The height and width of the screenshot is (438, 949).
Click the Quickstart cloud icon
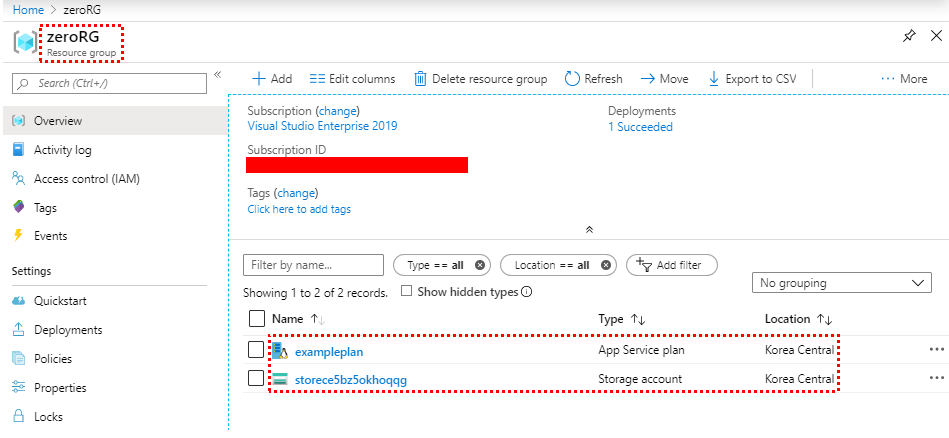tap(19, 301)
